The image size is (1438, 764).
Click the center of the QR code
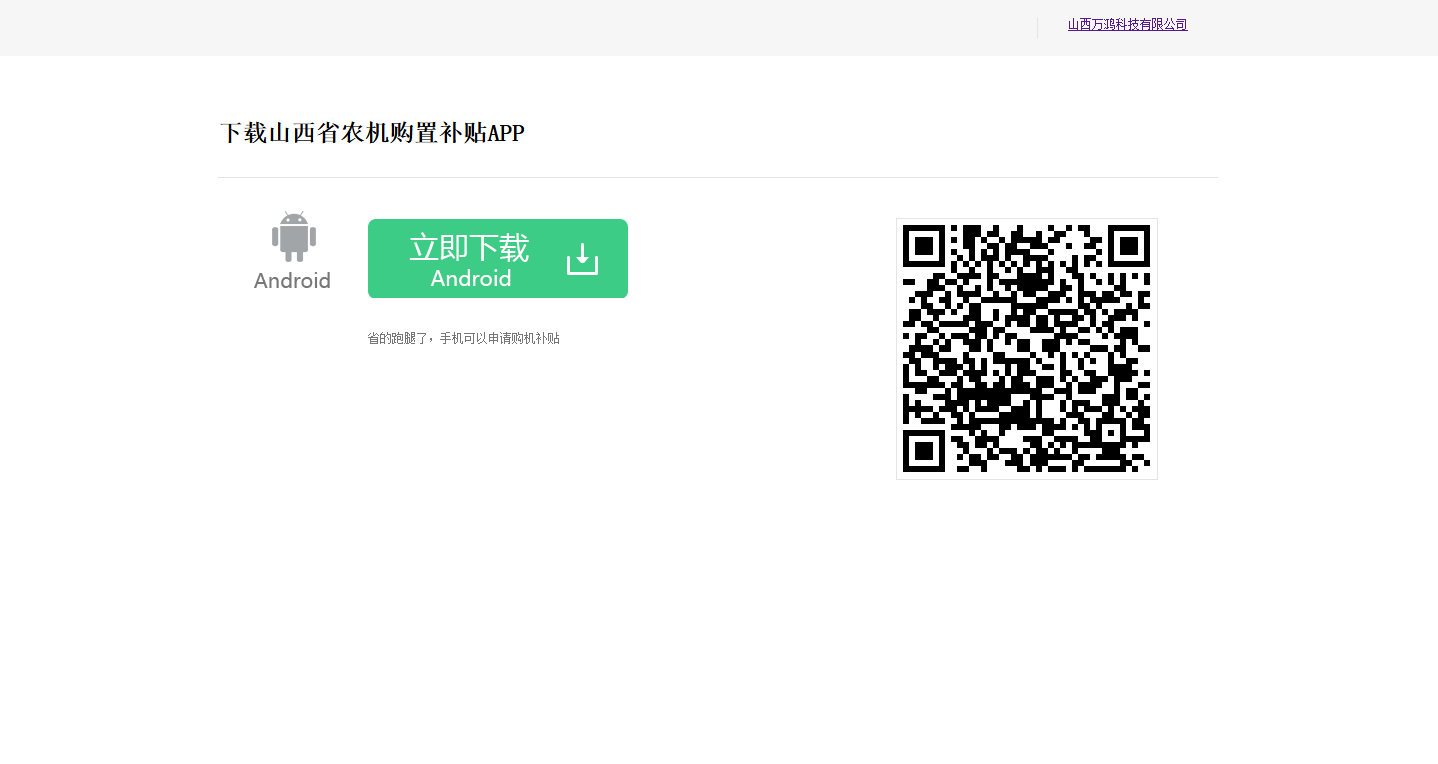[1026, 348]
